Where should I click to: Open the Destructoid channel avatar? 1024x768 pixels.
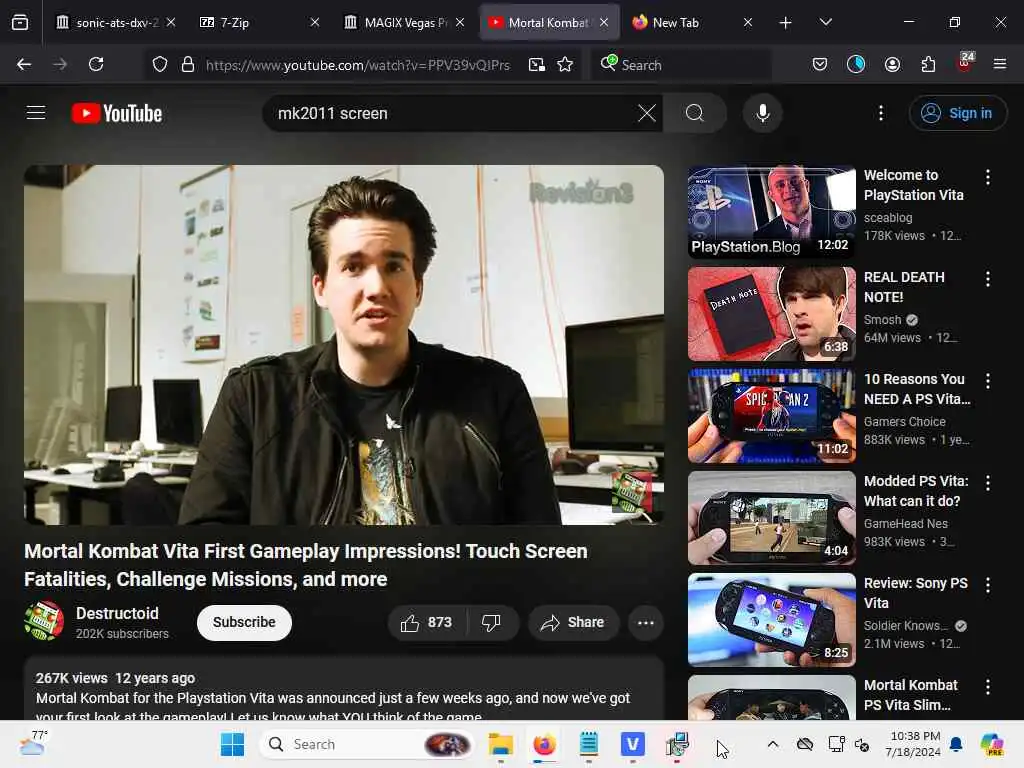(44, 621)
